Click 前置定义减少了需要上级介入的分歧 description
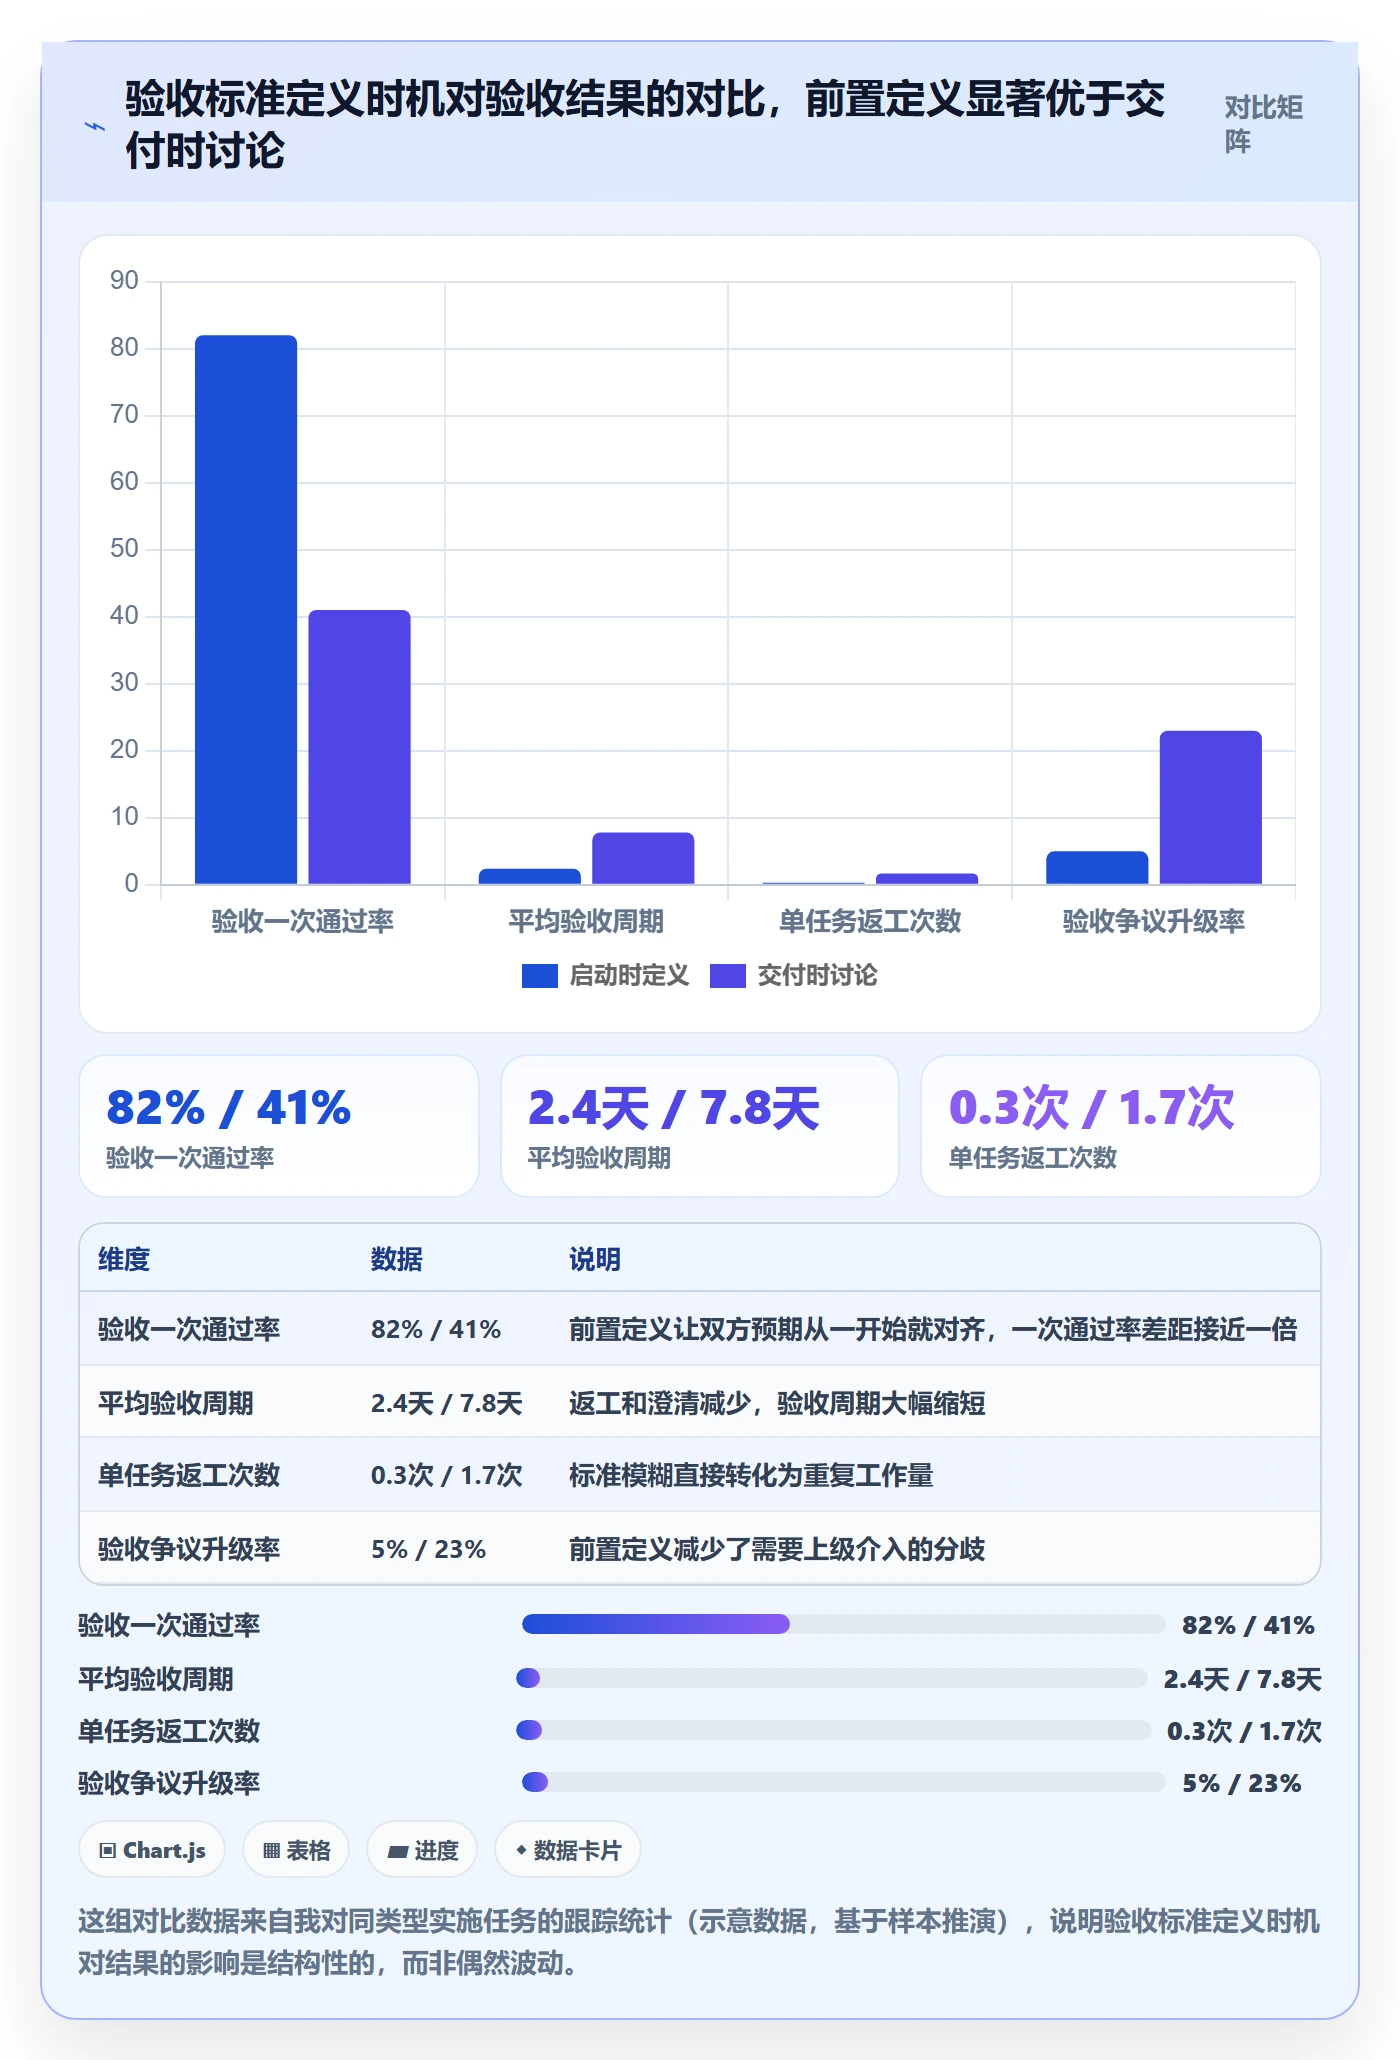The width and height of the screenshot is (1400, 2060). 777,1549
